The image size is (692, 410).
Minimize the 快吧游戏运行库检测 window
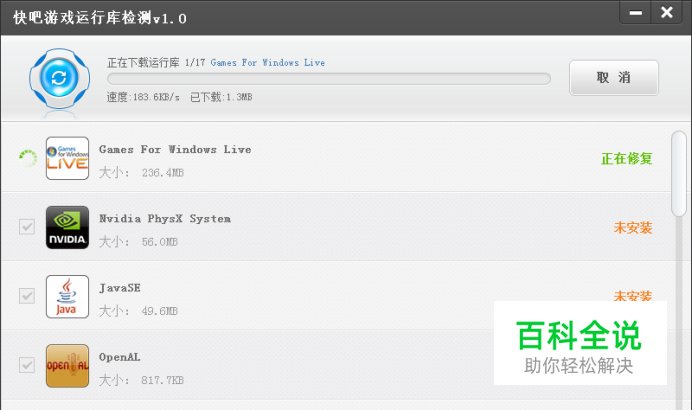point(636,12)
